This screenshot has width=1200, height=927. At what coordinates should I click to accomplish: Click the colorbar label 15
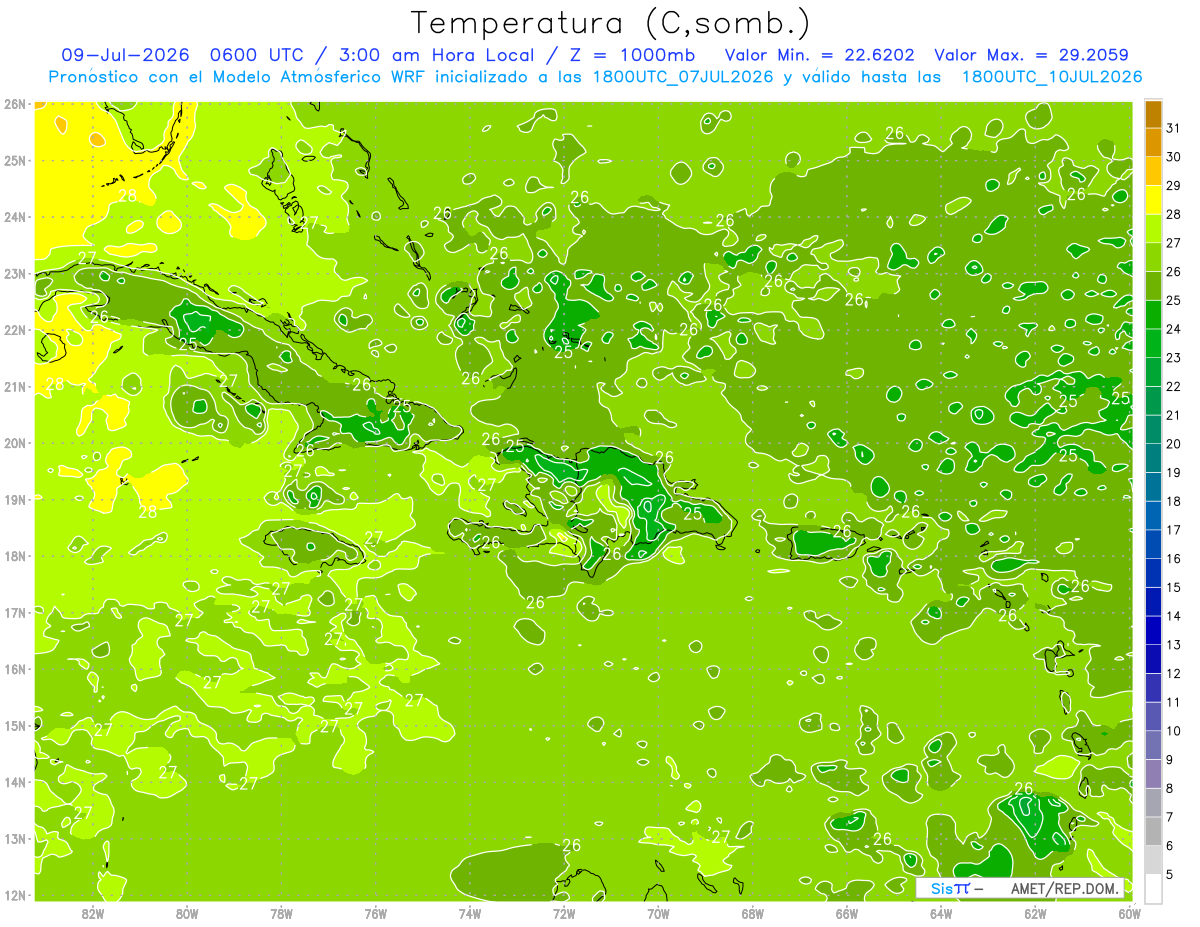pyautogui.click(x=1174, y=587)
